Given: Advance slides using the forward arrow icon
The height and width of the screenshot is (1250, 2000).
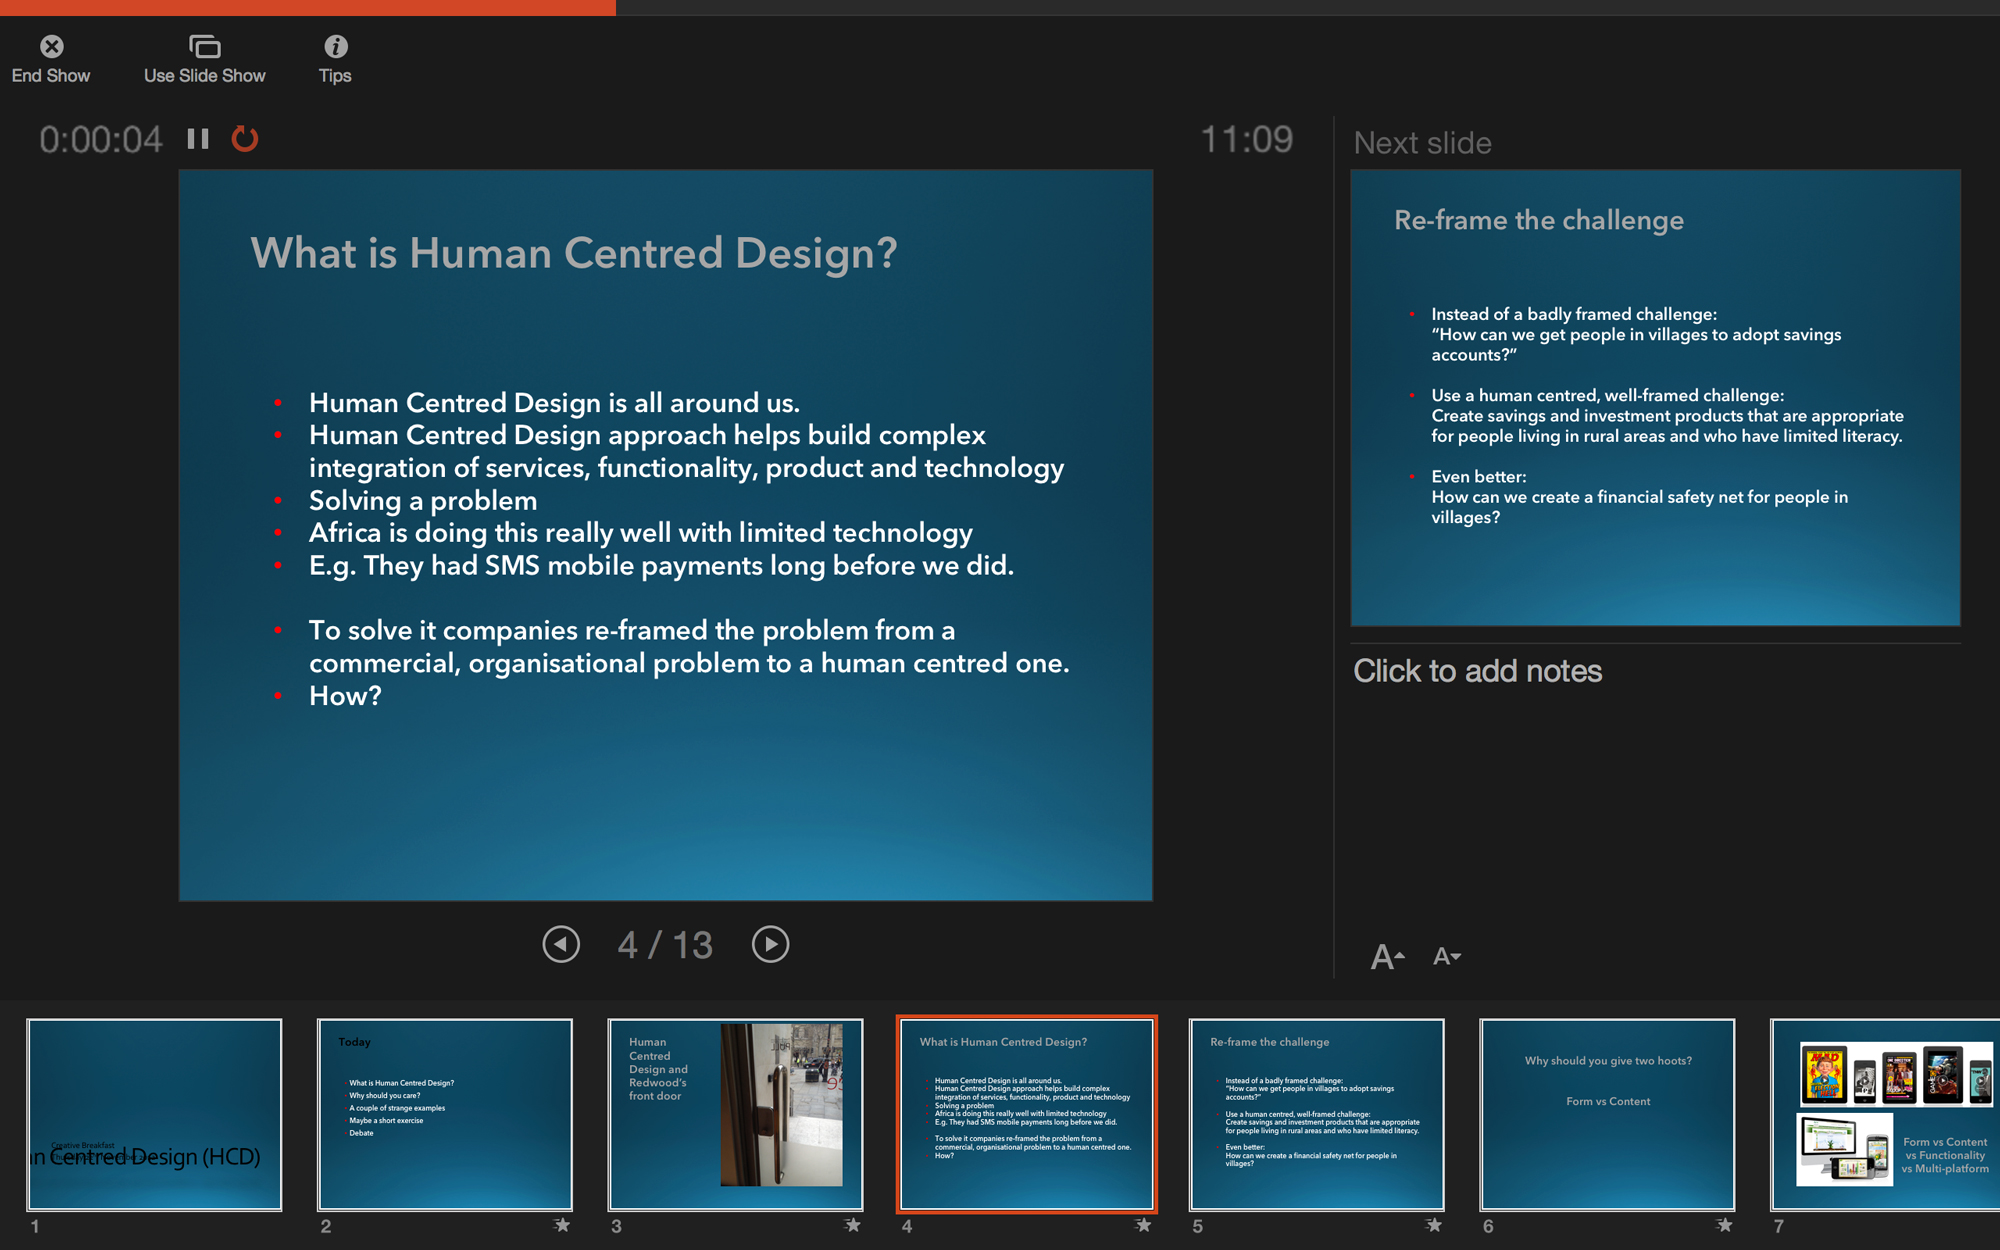Looking at the screenshot, I should click(x=770, y=943).
